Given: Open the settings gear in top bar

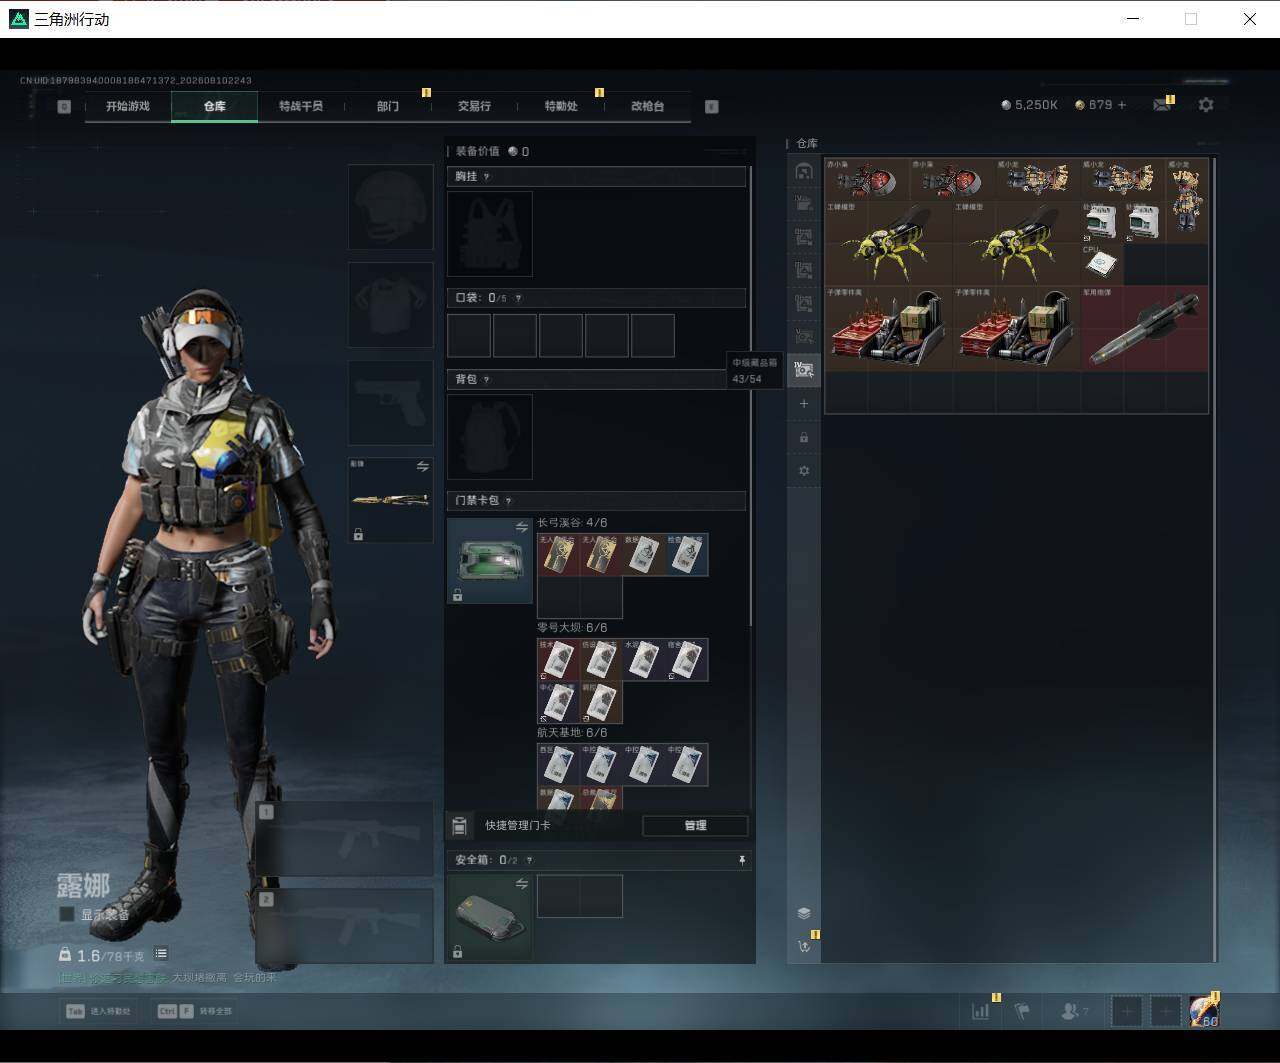Looking at the screenshot, I should click(x=1206, y=105).
